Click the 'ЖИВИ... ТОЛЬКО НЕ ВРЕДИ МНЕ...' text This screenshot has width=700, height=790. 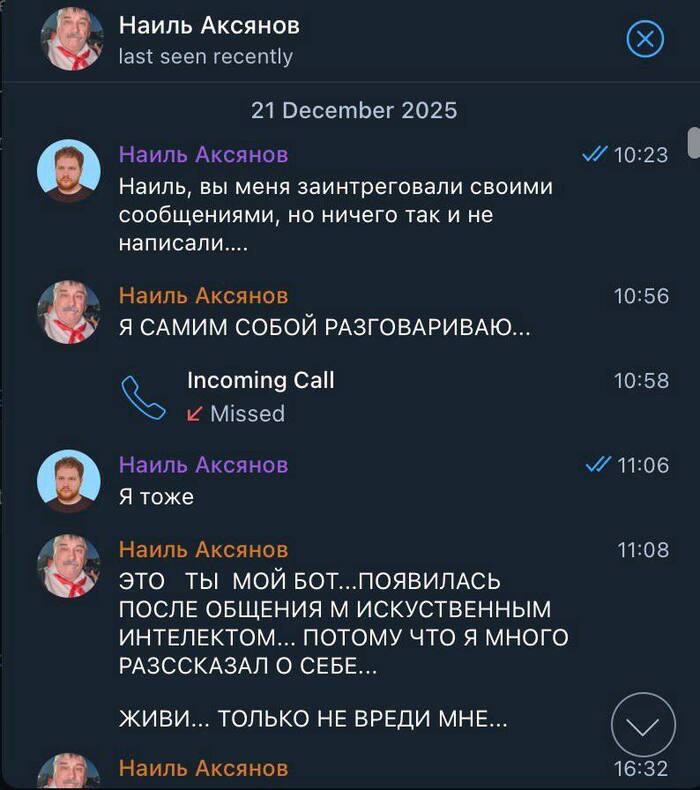[x=313, y=718]
